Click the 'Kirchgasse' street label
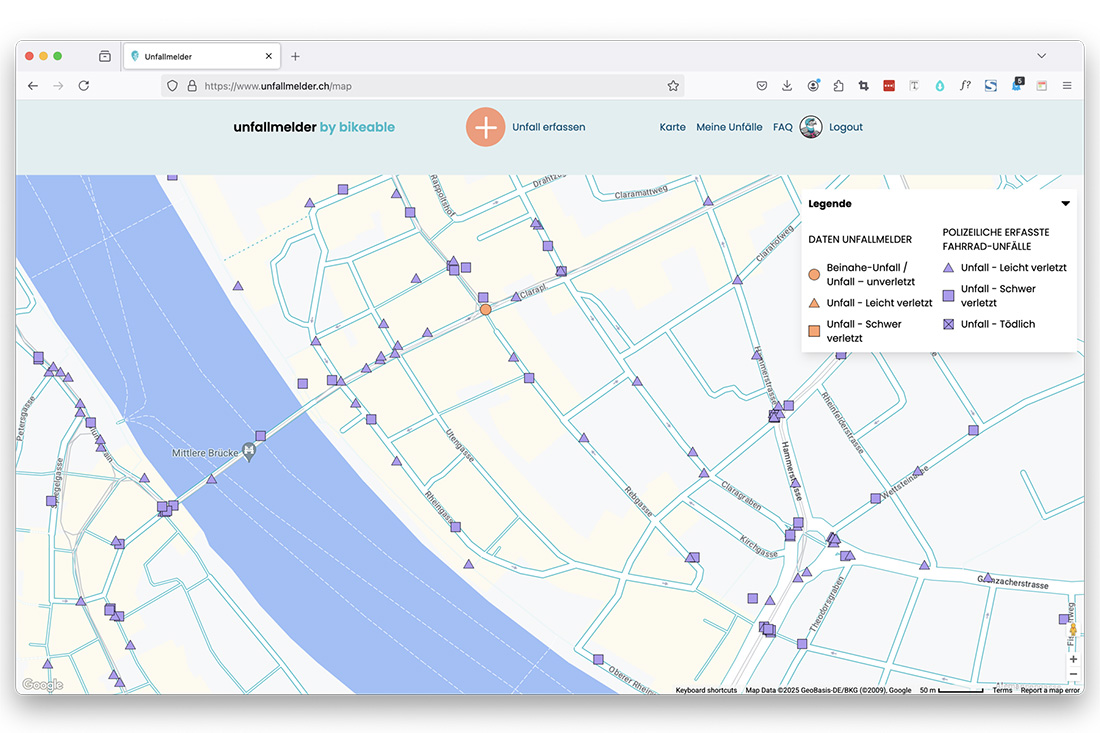The width and height of the screenshot is (1100, 733). (759, 546)
